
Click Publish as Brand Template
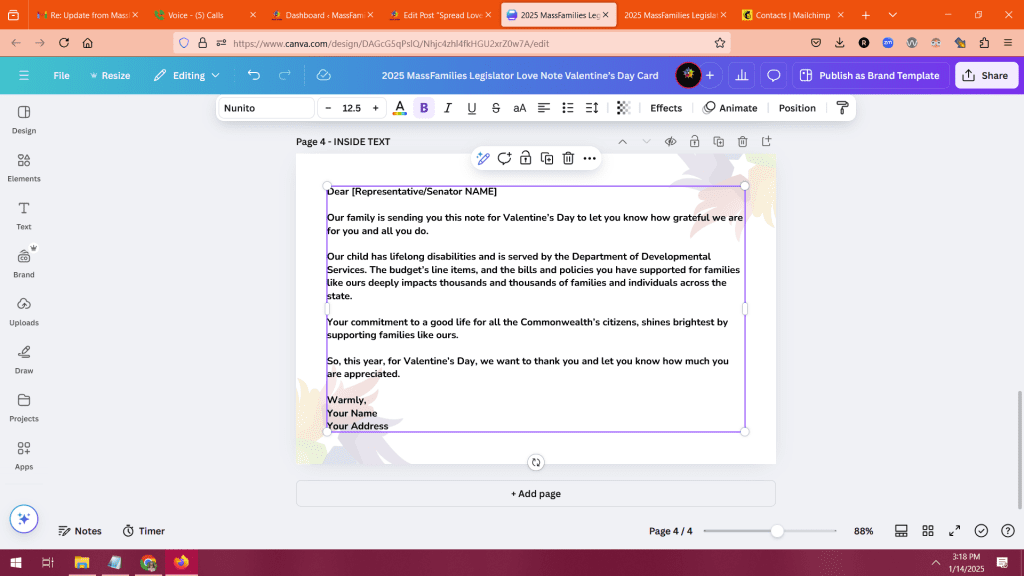point(870,76)
